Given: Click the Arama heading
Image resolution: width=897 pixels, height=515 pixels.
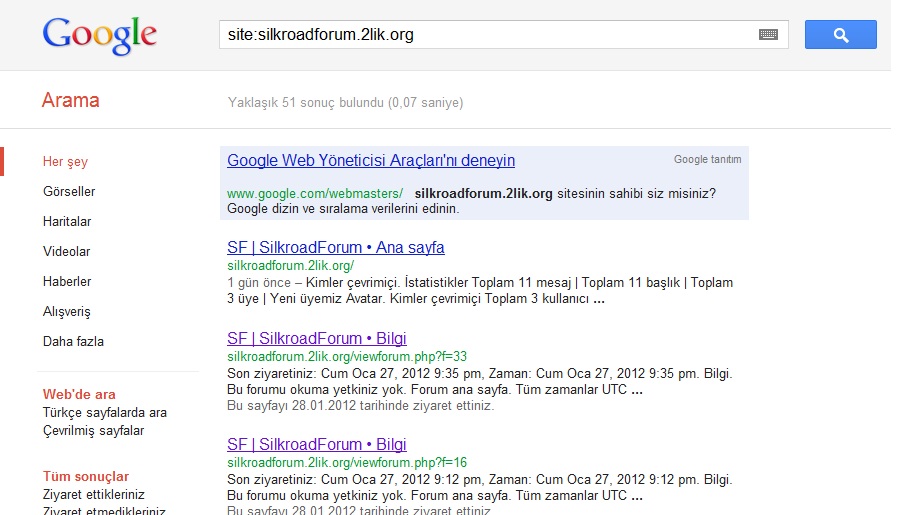Looking at the screenshot, I should coord(70,100).
